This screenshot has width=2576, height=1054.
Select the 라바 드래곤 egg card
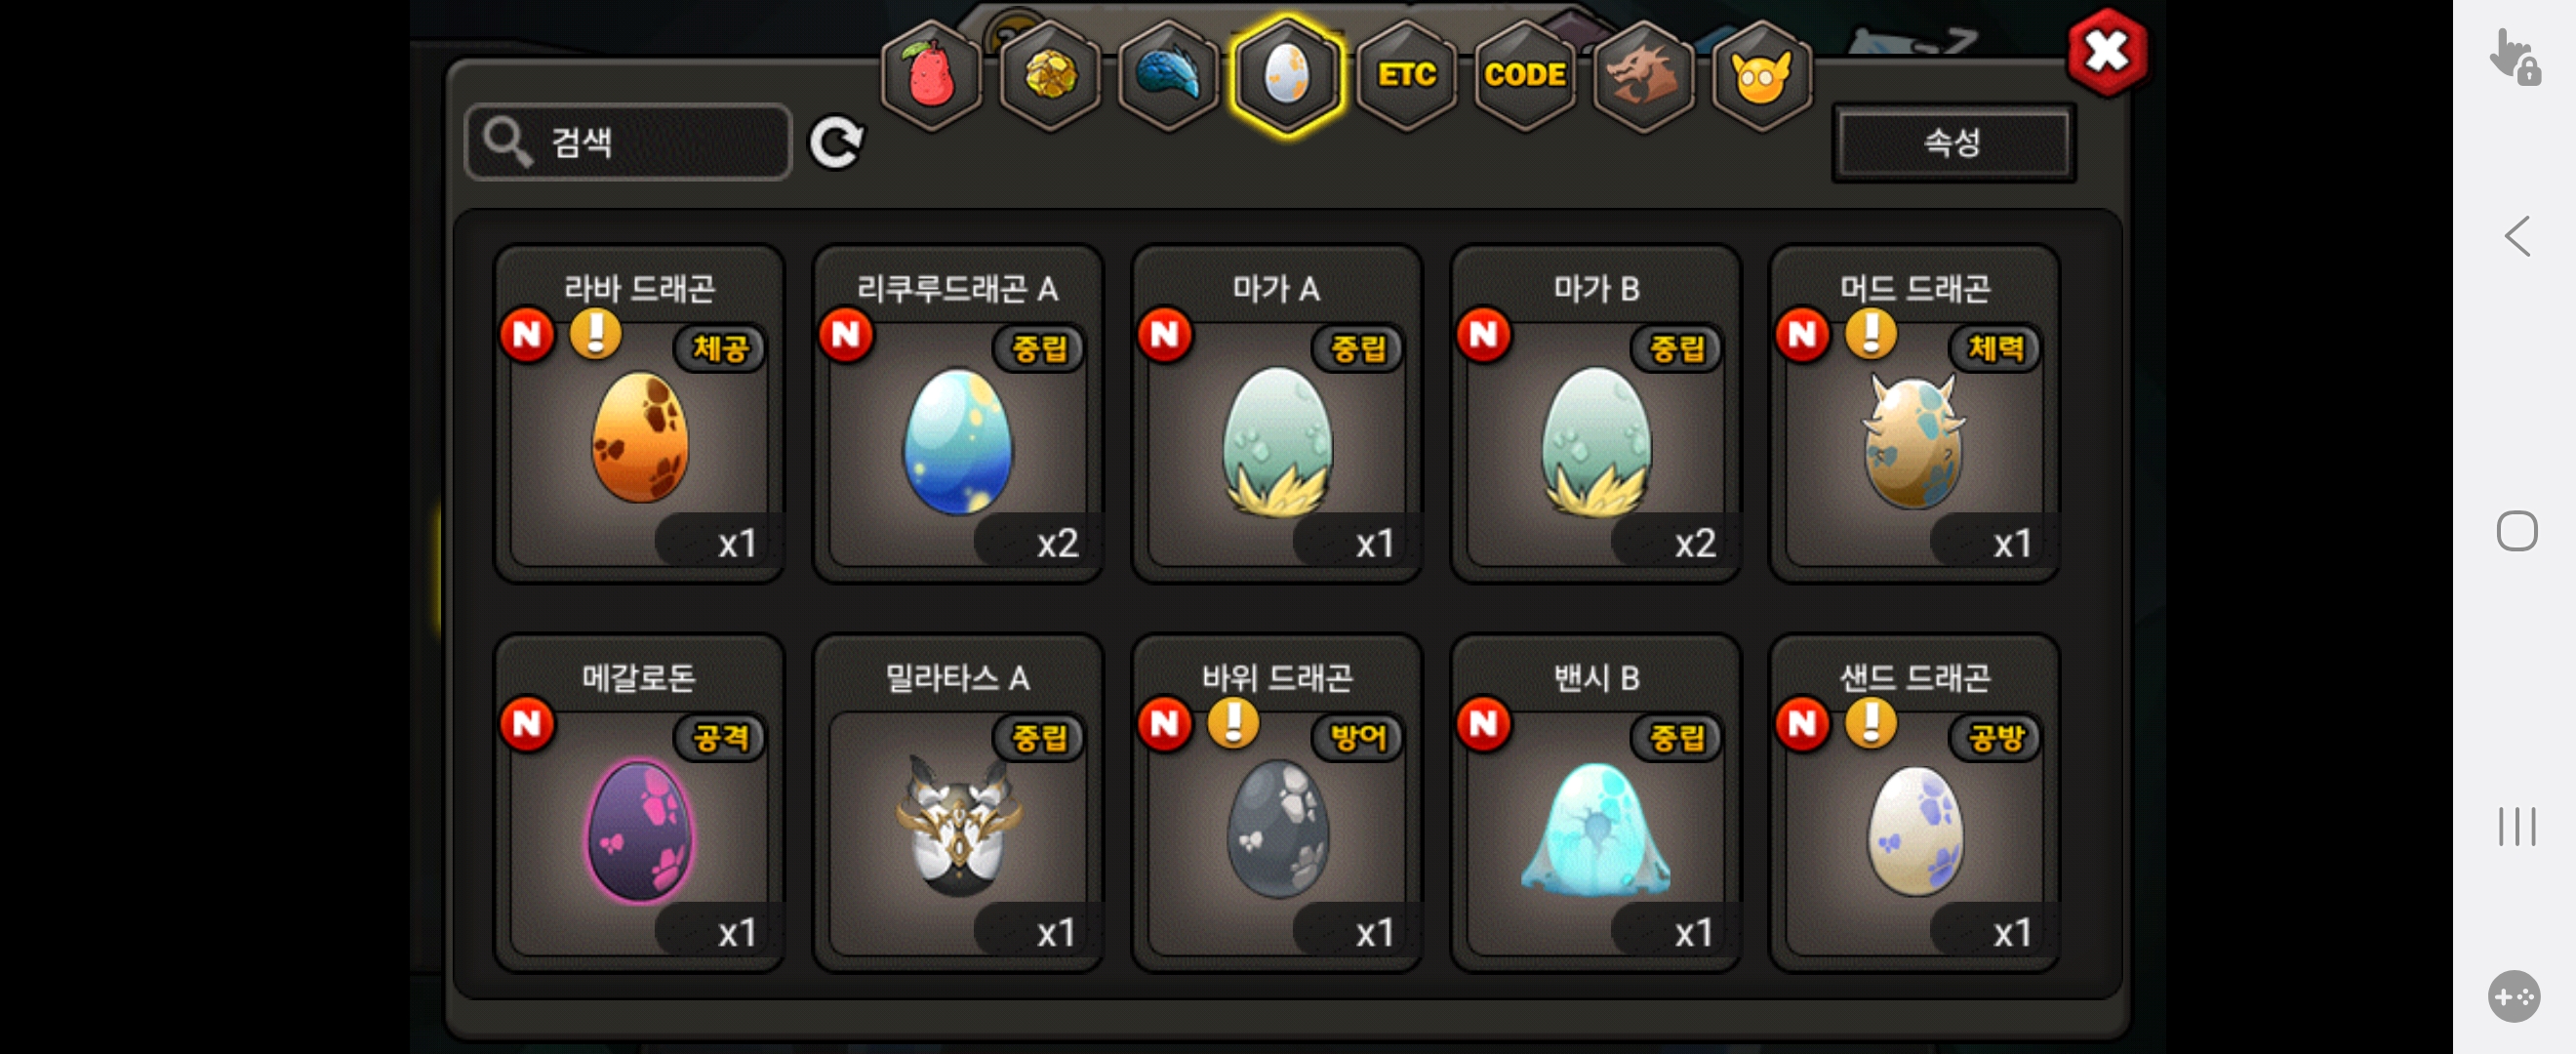[x=639, y=413]
